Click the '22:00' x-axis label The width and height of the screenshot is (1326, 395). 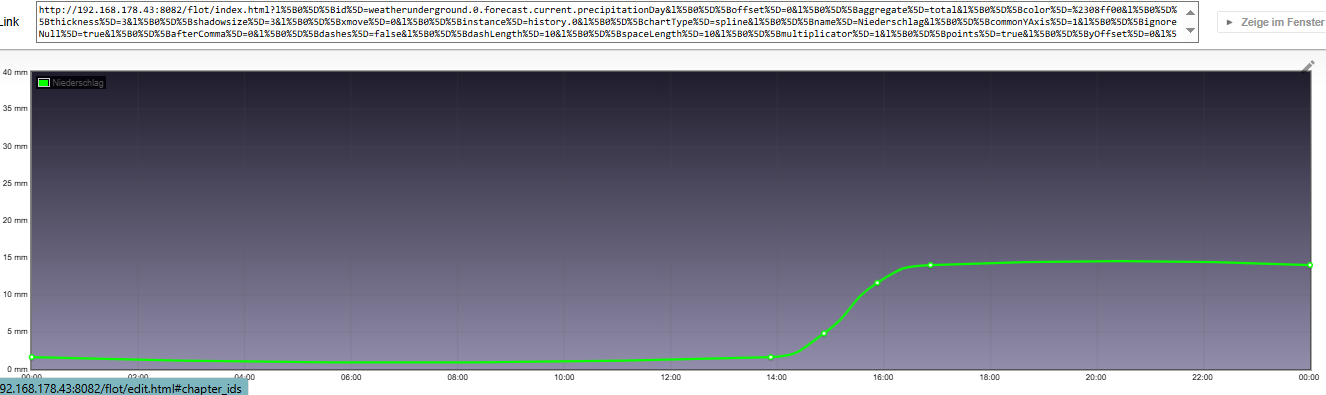pyautogui.click(x=1203, y=378)
